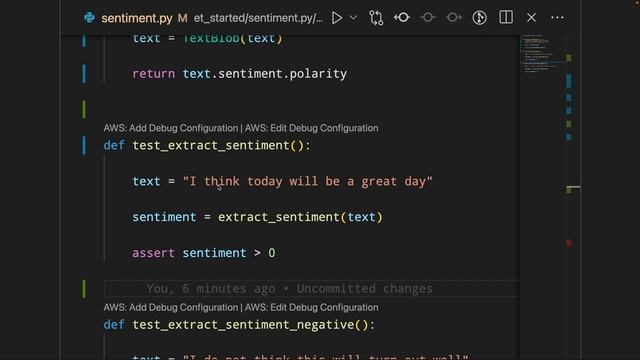This screenshot has width=640, height=360.
Task: Click AWS: Edit Debug Configuration above test_extract_sentiment
Action: pyautogui.click(x=311, y=128)
